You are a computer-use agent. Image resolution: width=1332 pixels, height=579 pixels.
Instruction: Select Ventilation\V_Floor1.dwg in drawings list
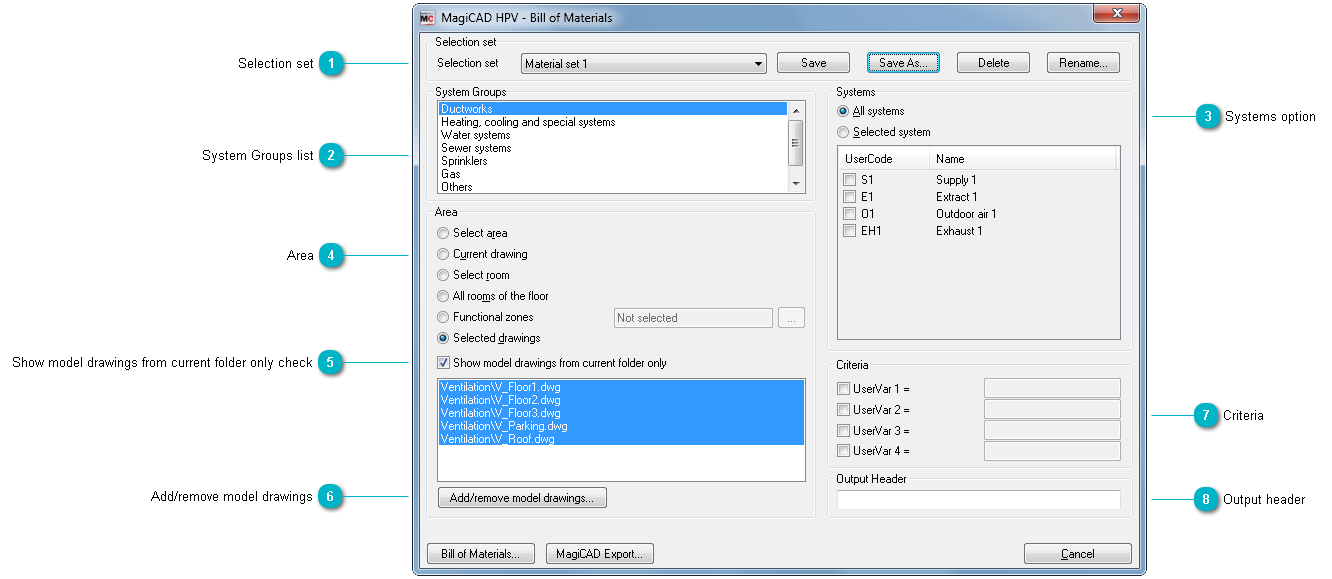click(x=621, y=386)
